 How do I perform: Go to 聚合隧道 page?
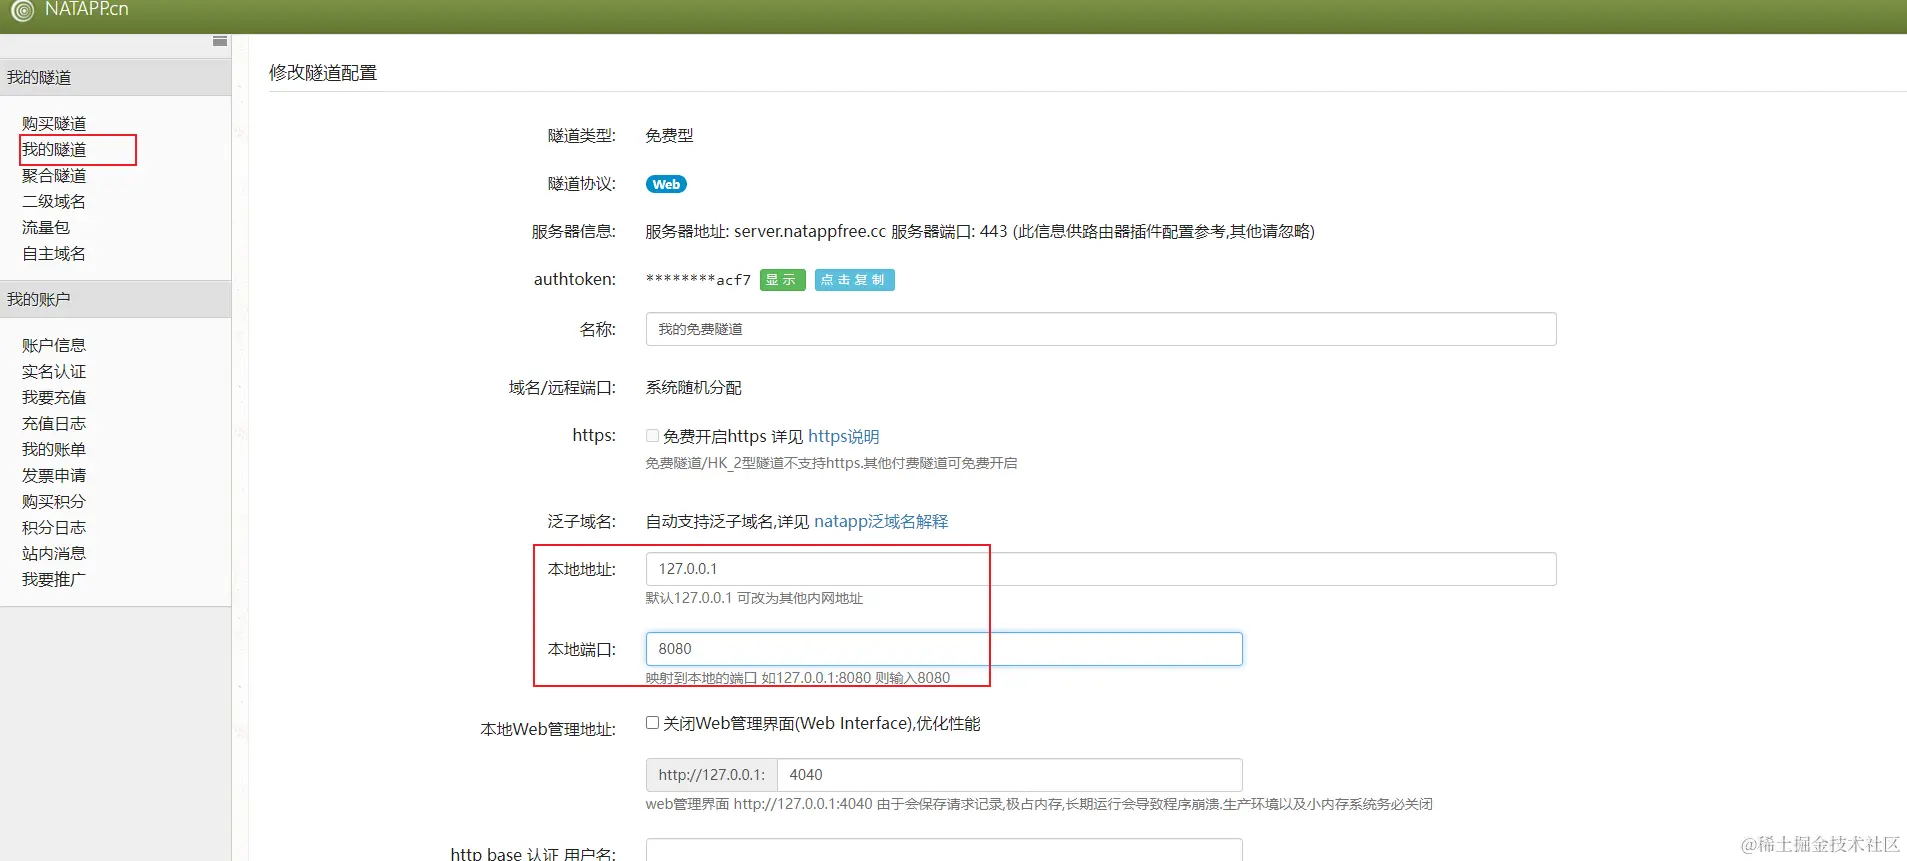[54, 175]
